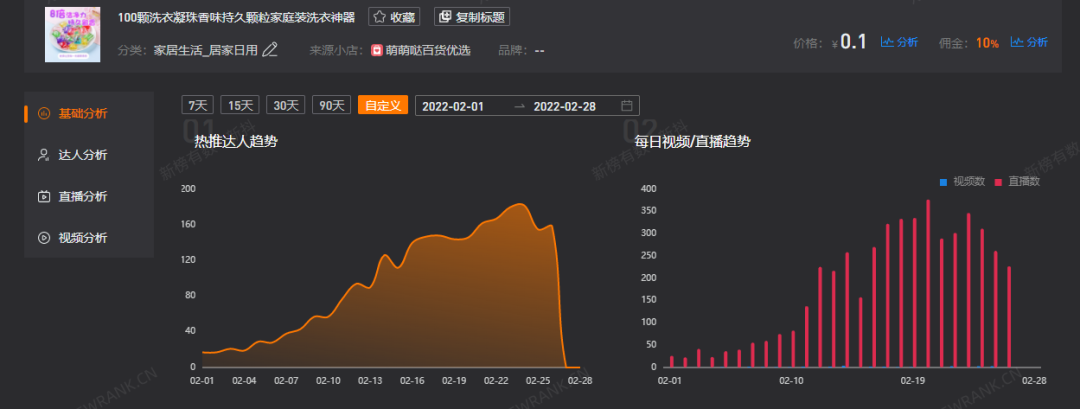Select the 基础分析 sidebar tab
Screen dimensions: 1080x409
point(89,114)
